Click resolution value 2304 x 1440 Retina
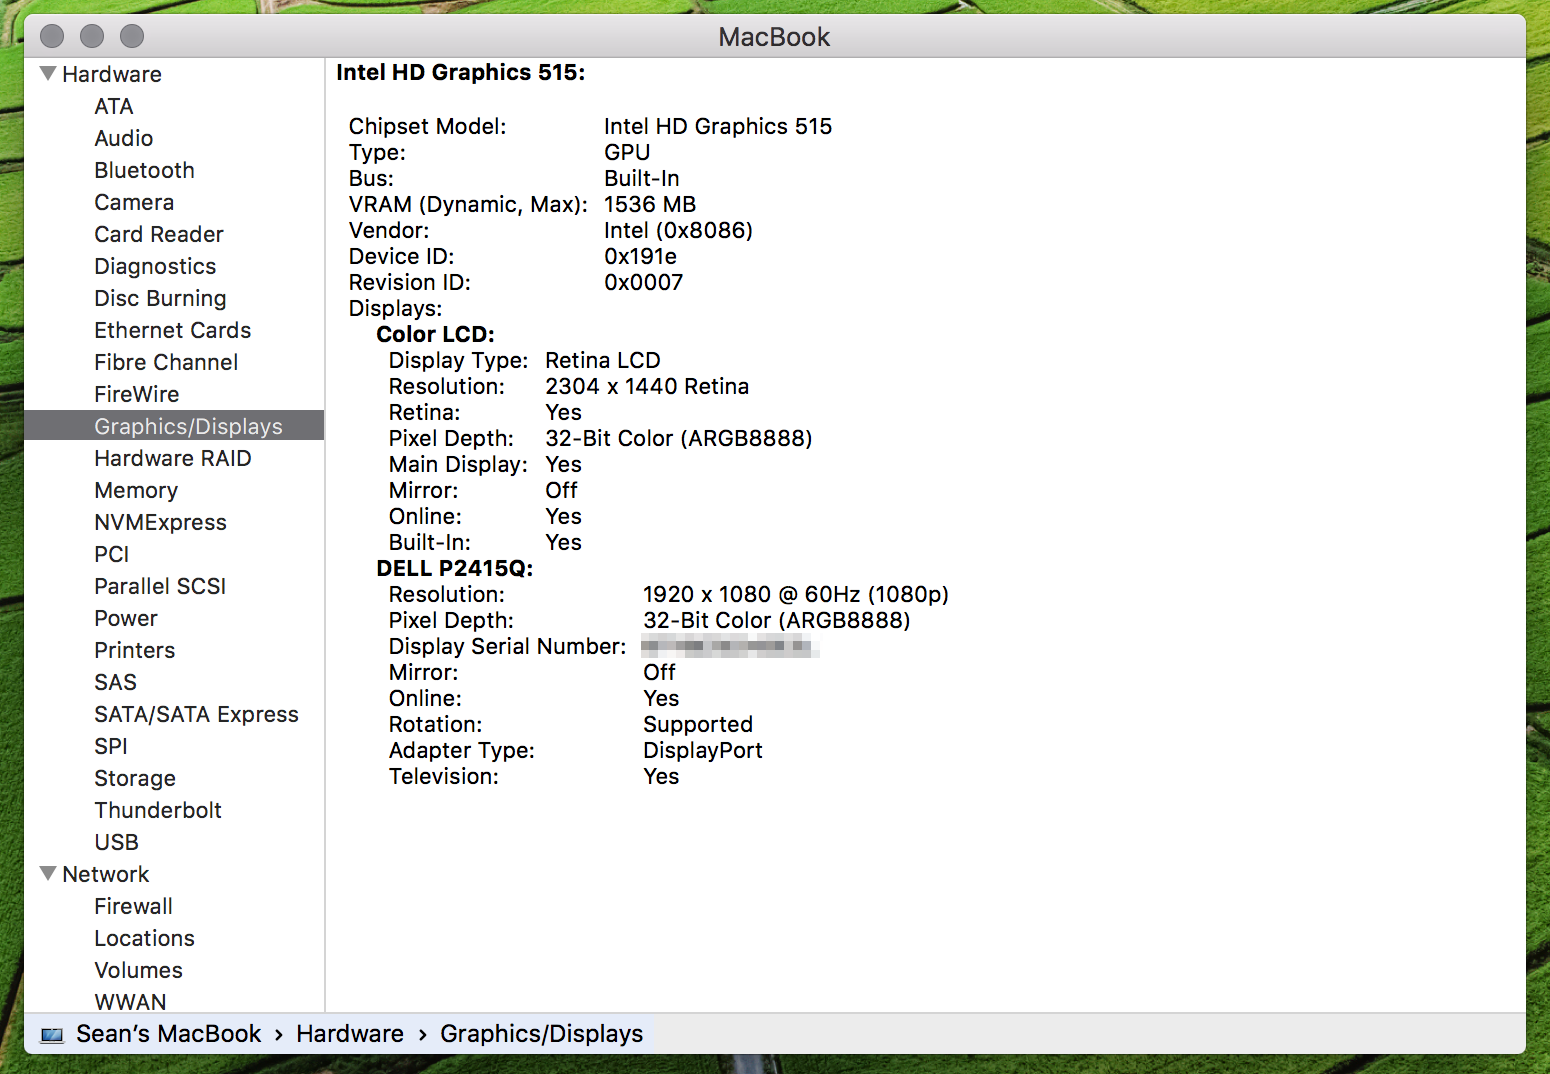1550x1074 pixels. pos(647,386)
